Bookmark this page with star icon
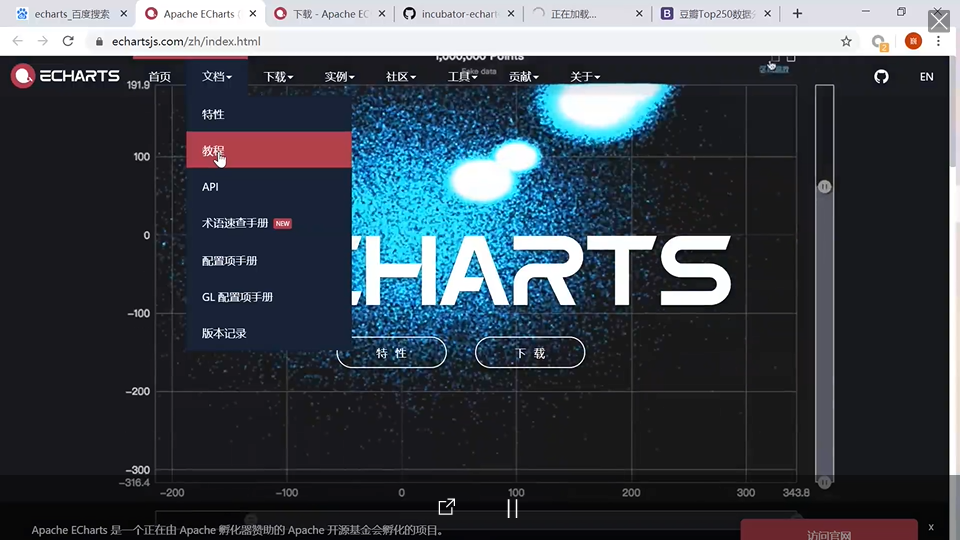 (846, 41)
